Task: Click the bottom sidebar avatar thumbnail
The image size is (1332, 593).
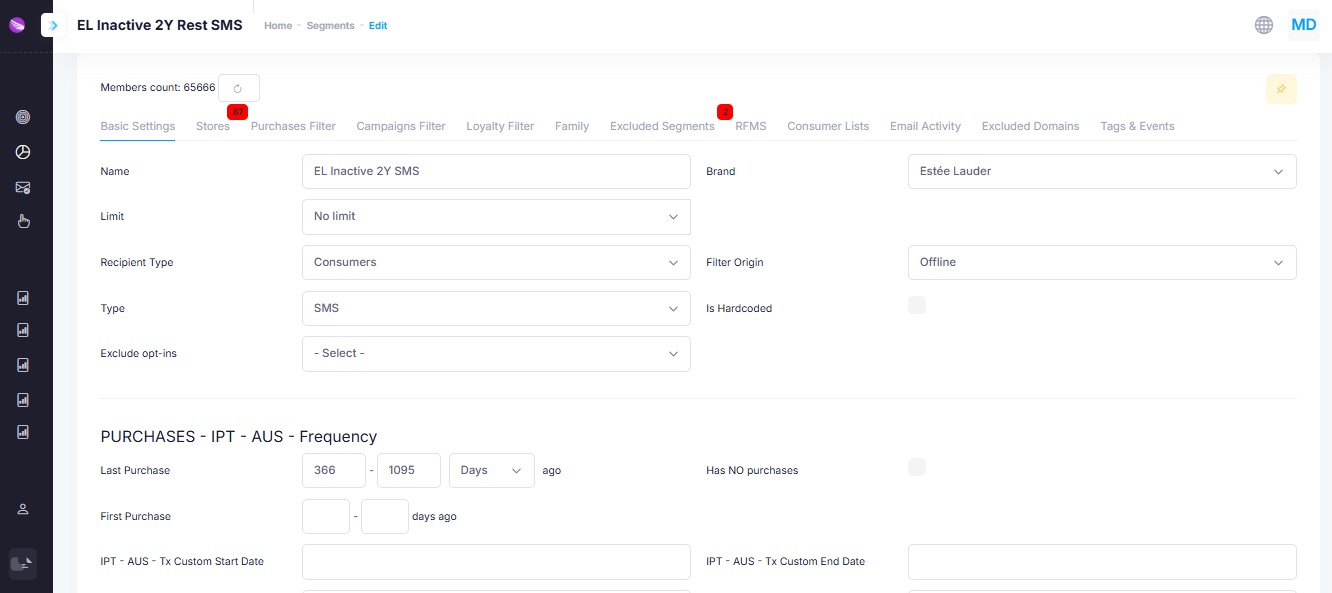Action: (23, 564)
